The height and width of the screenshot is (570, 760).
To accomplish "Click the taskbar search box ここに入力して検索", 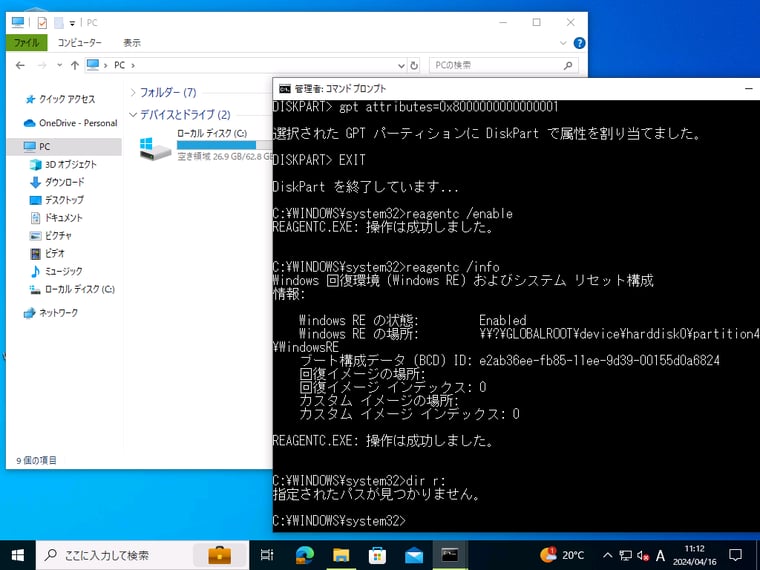I will tap(142, 555).
